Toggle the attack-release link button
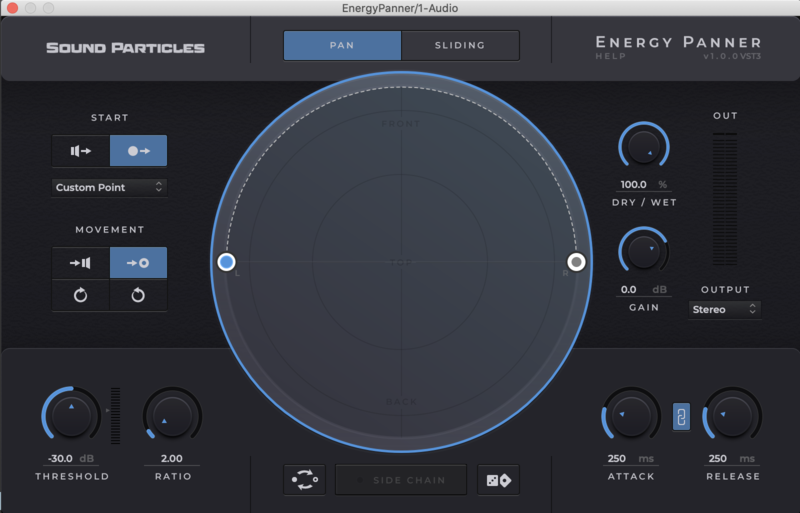Viewport: 800px width, 513px height. click(x=681, y=416)
